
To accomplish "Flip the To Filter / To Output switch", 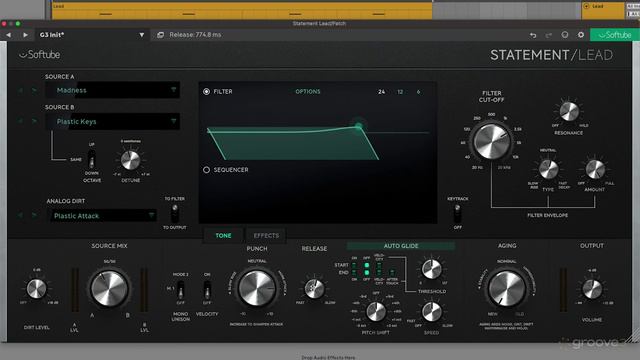I will click(175, 212).
